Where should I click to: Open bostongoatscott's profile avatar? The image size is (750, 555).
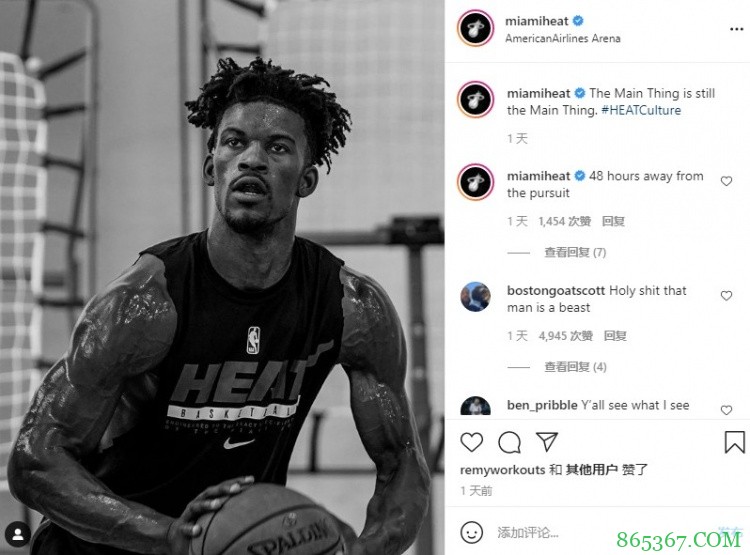pos(475,297)
